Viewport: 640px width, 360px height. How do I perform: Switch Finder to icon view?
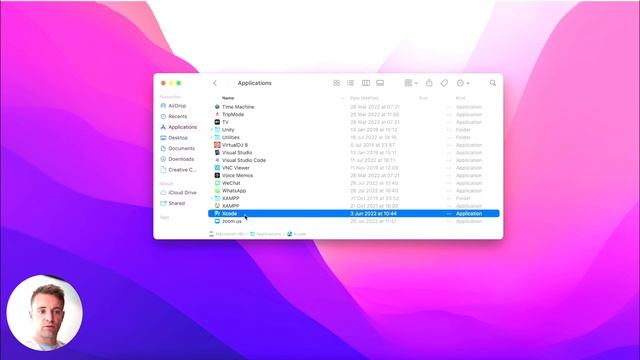(336, 83)
